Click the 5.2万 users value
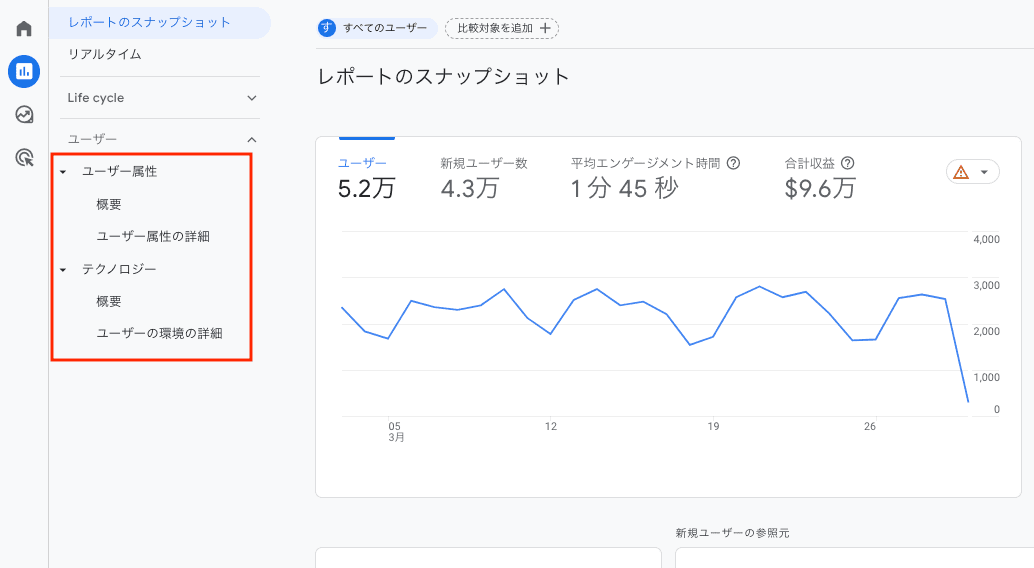The height and width of the screenshot is (568, 1034). click(x=366, y=189)
